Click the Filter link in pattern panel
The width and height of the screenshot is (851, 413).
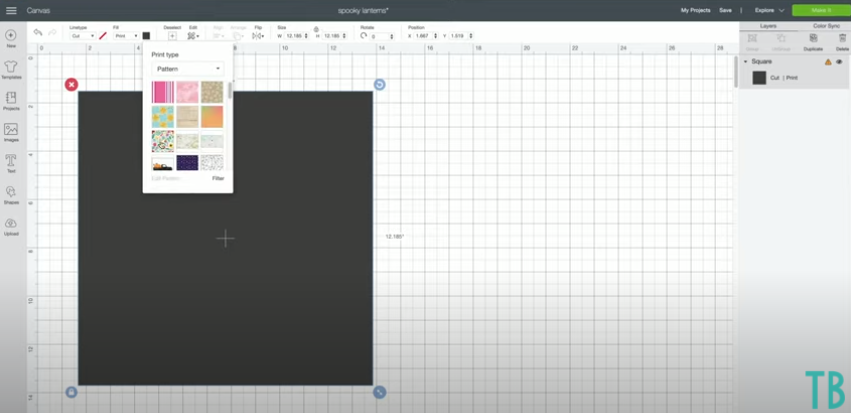pos(218,179)
